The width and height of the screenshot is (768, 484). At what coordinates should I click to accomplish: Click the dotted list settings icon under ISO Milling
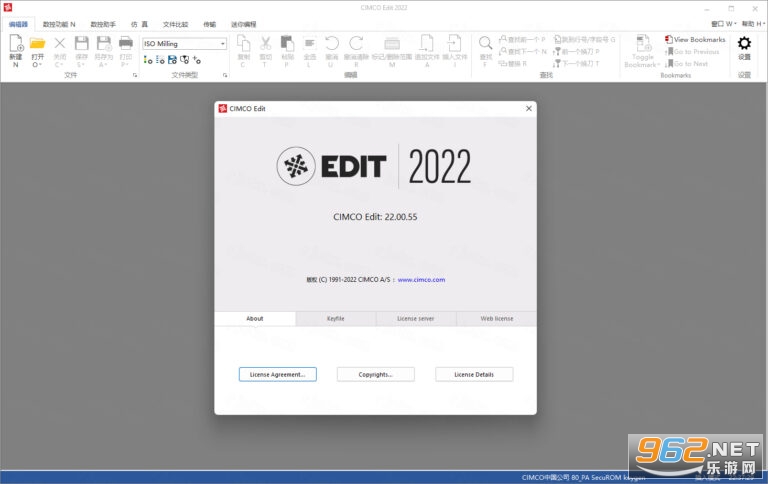[x=160, y=60]
